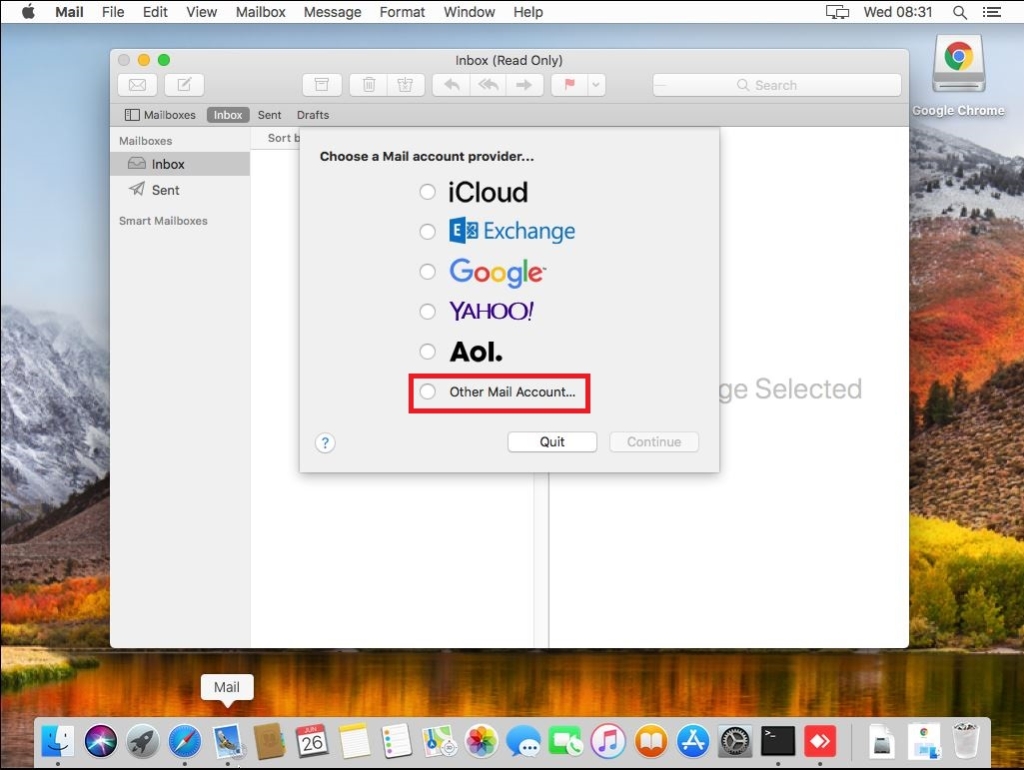Viewport: 1024px width, 770px height.
Task: Open Photos from the Dock
Action: (x=481, y=741)
